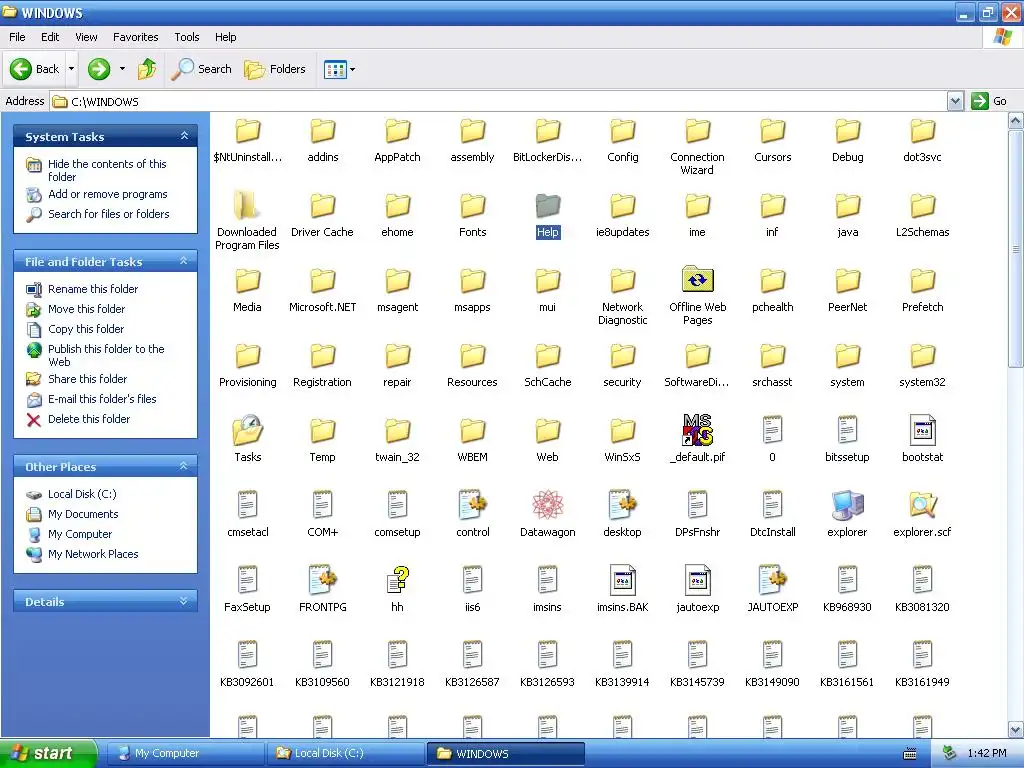Open the Start menu
Image resolution: width=1024 pixels, height=768 pixels.
[48, 753]
